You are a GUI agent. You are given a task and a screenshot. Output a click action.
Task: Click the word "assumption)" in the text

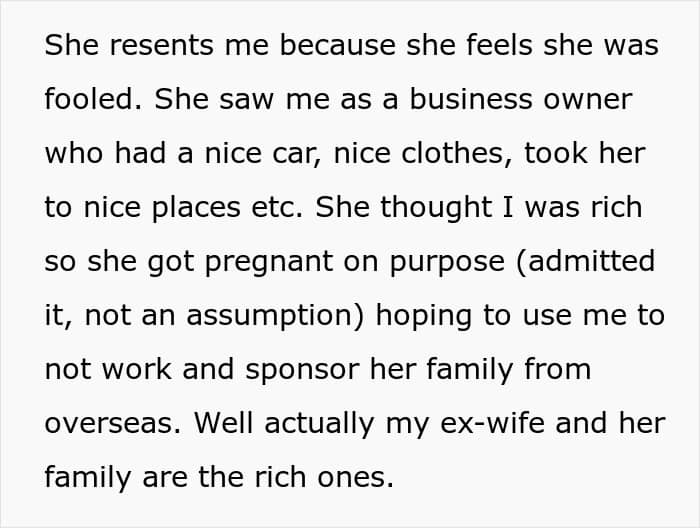point(275,316)
